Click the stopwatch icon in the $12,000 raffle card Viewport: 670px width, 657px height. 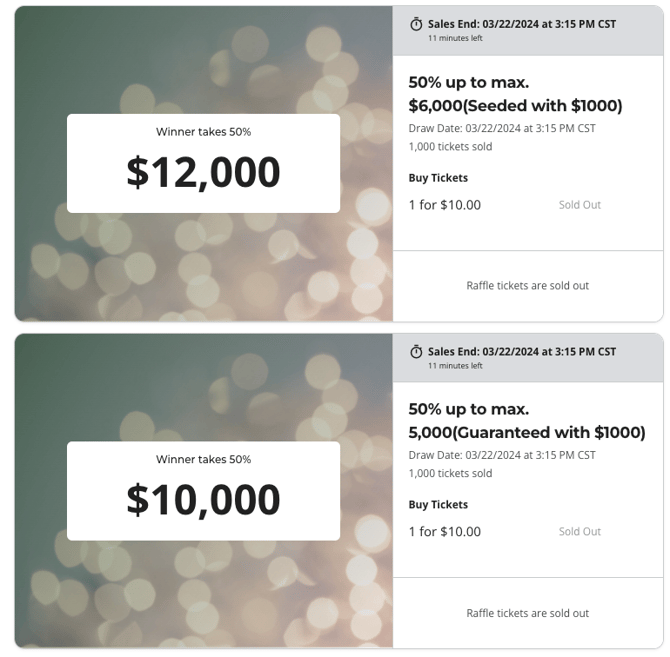pos(416,25)
